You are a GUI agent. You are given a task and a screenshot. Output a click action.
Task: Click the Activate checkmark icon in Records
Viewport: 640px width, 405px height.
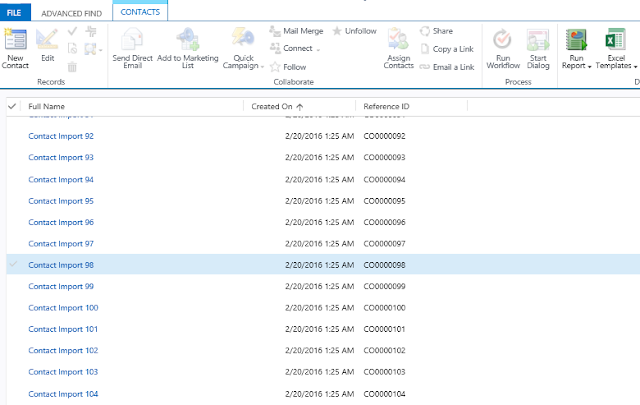click(x=72, y=31)
